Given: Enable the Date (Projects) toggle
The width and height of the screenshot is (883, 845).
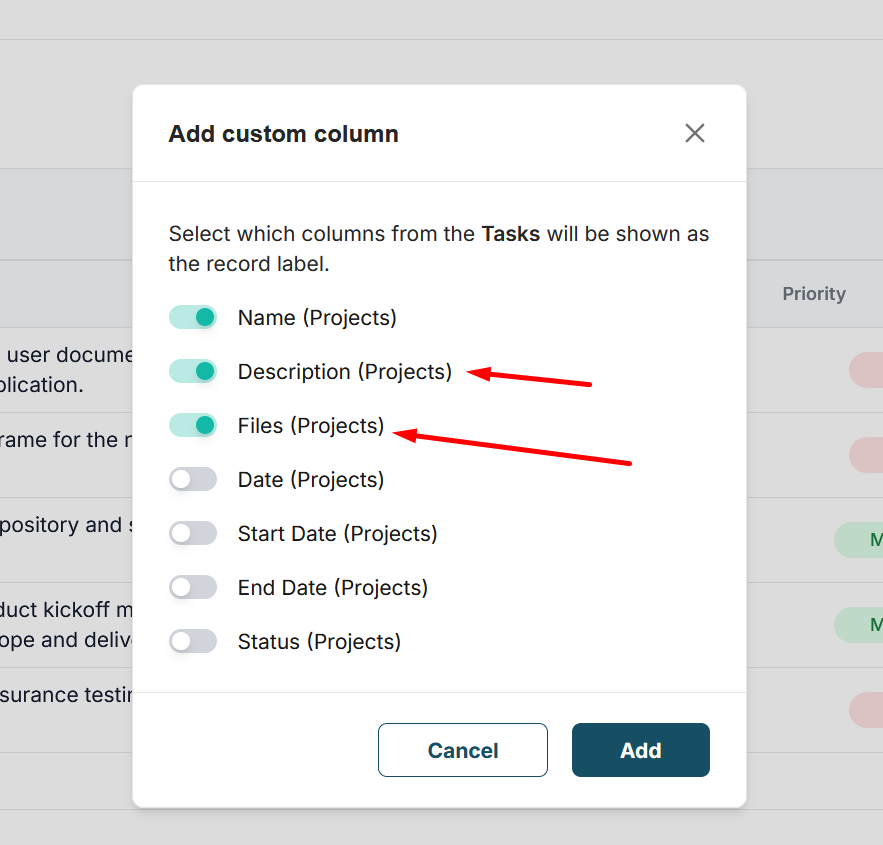Looking at the screenshot, I should click(193, 480).
